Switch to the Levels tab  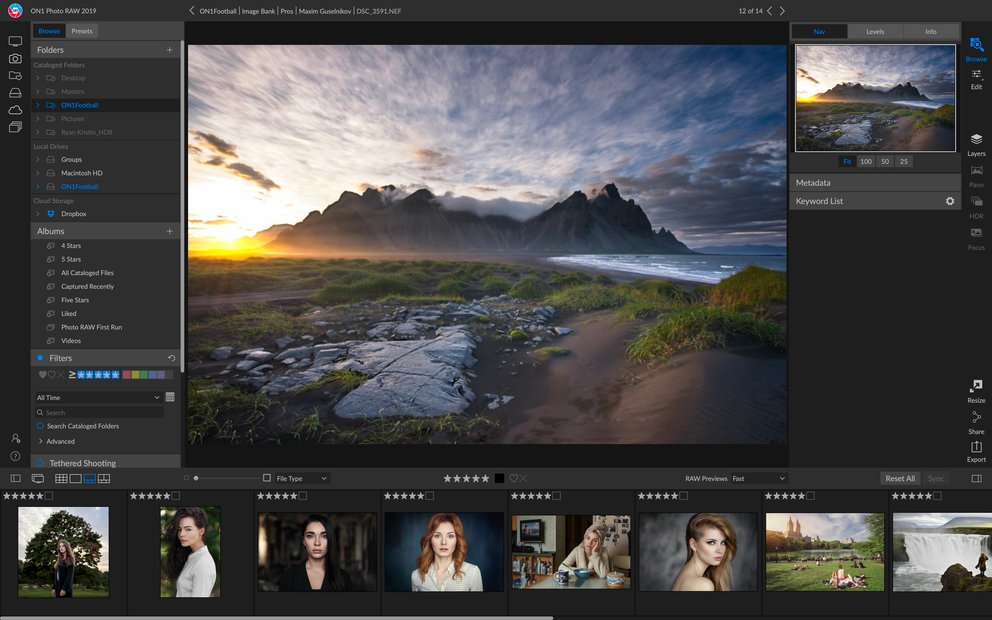click(874, 32)
